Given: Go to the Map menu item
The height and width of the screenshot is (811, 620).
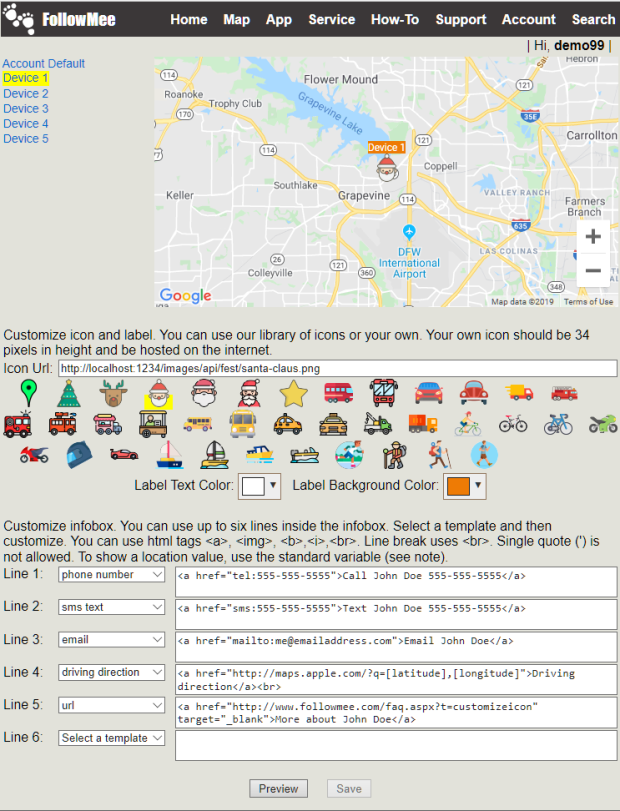Looking at the screenshot, I should point(237,20).
